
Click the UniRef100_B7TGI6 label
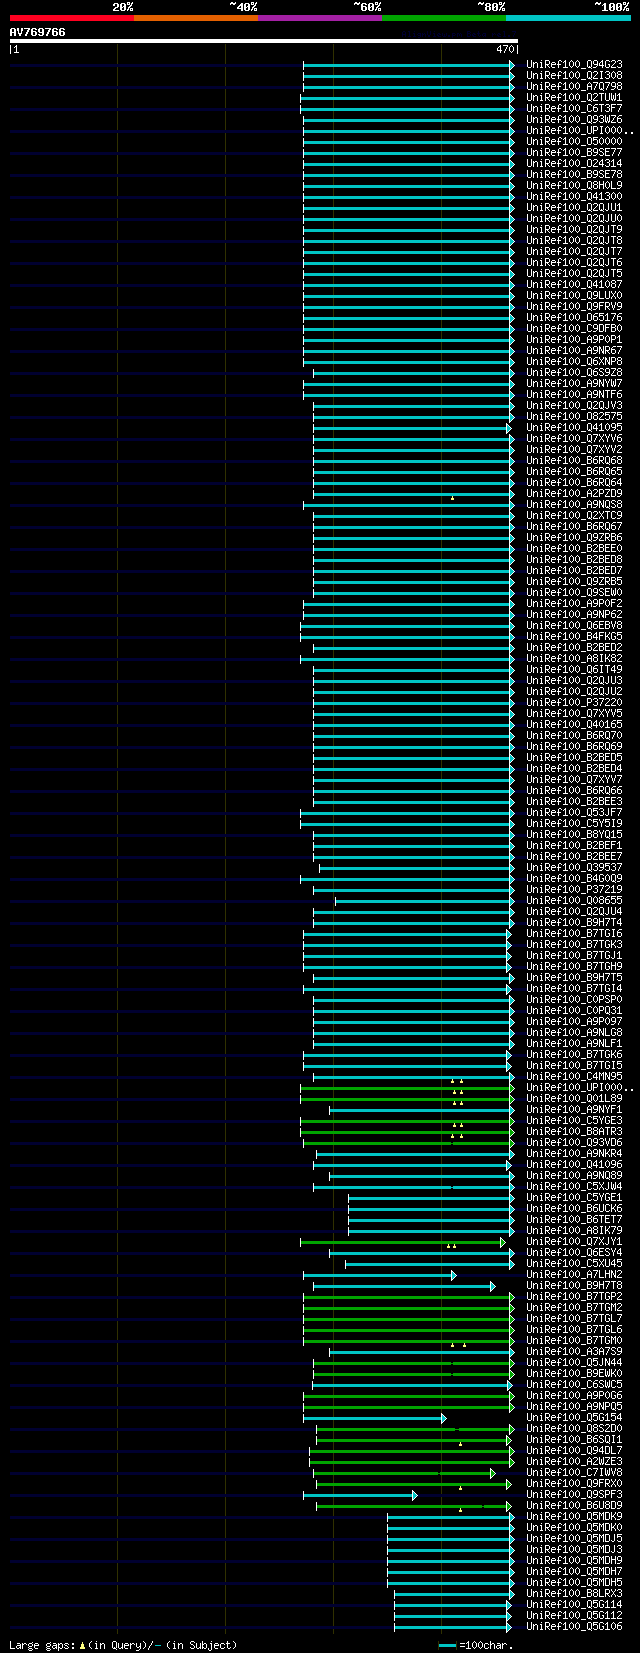tap(574, 934)
